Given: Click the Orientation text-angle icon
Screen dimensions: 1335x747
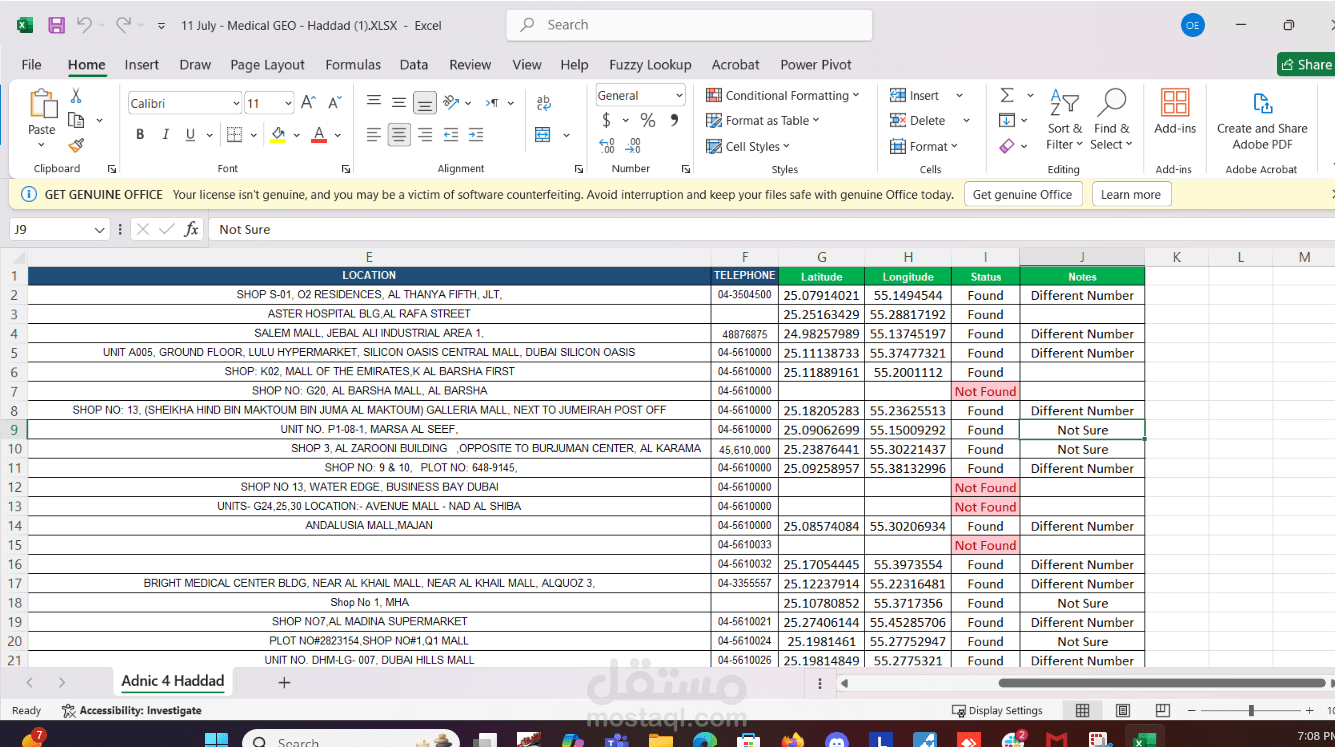Looking at the screenshot, I should 451,102.
